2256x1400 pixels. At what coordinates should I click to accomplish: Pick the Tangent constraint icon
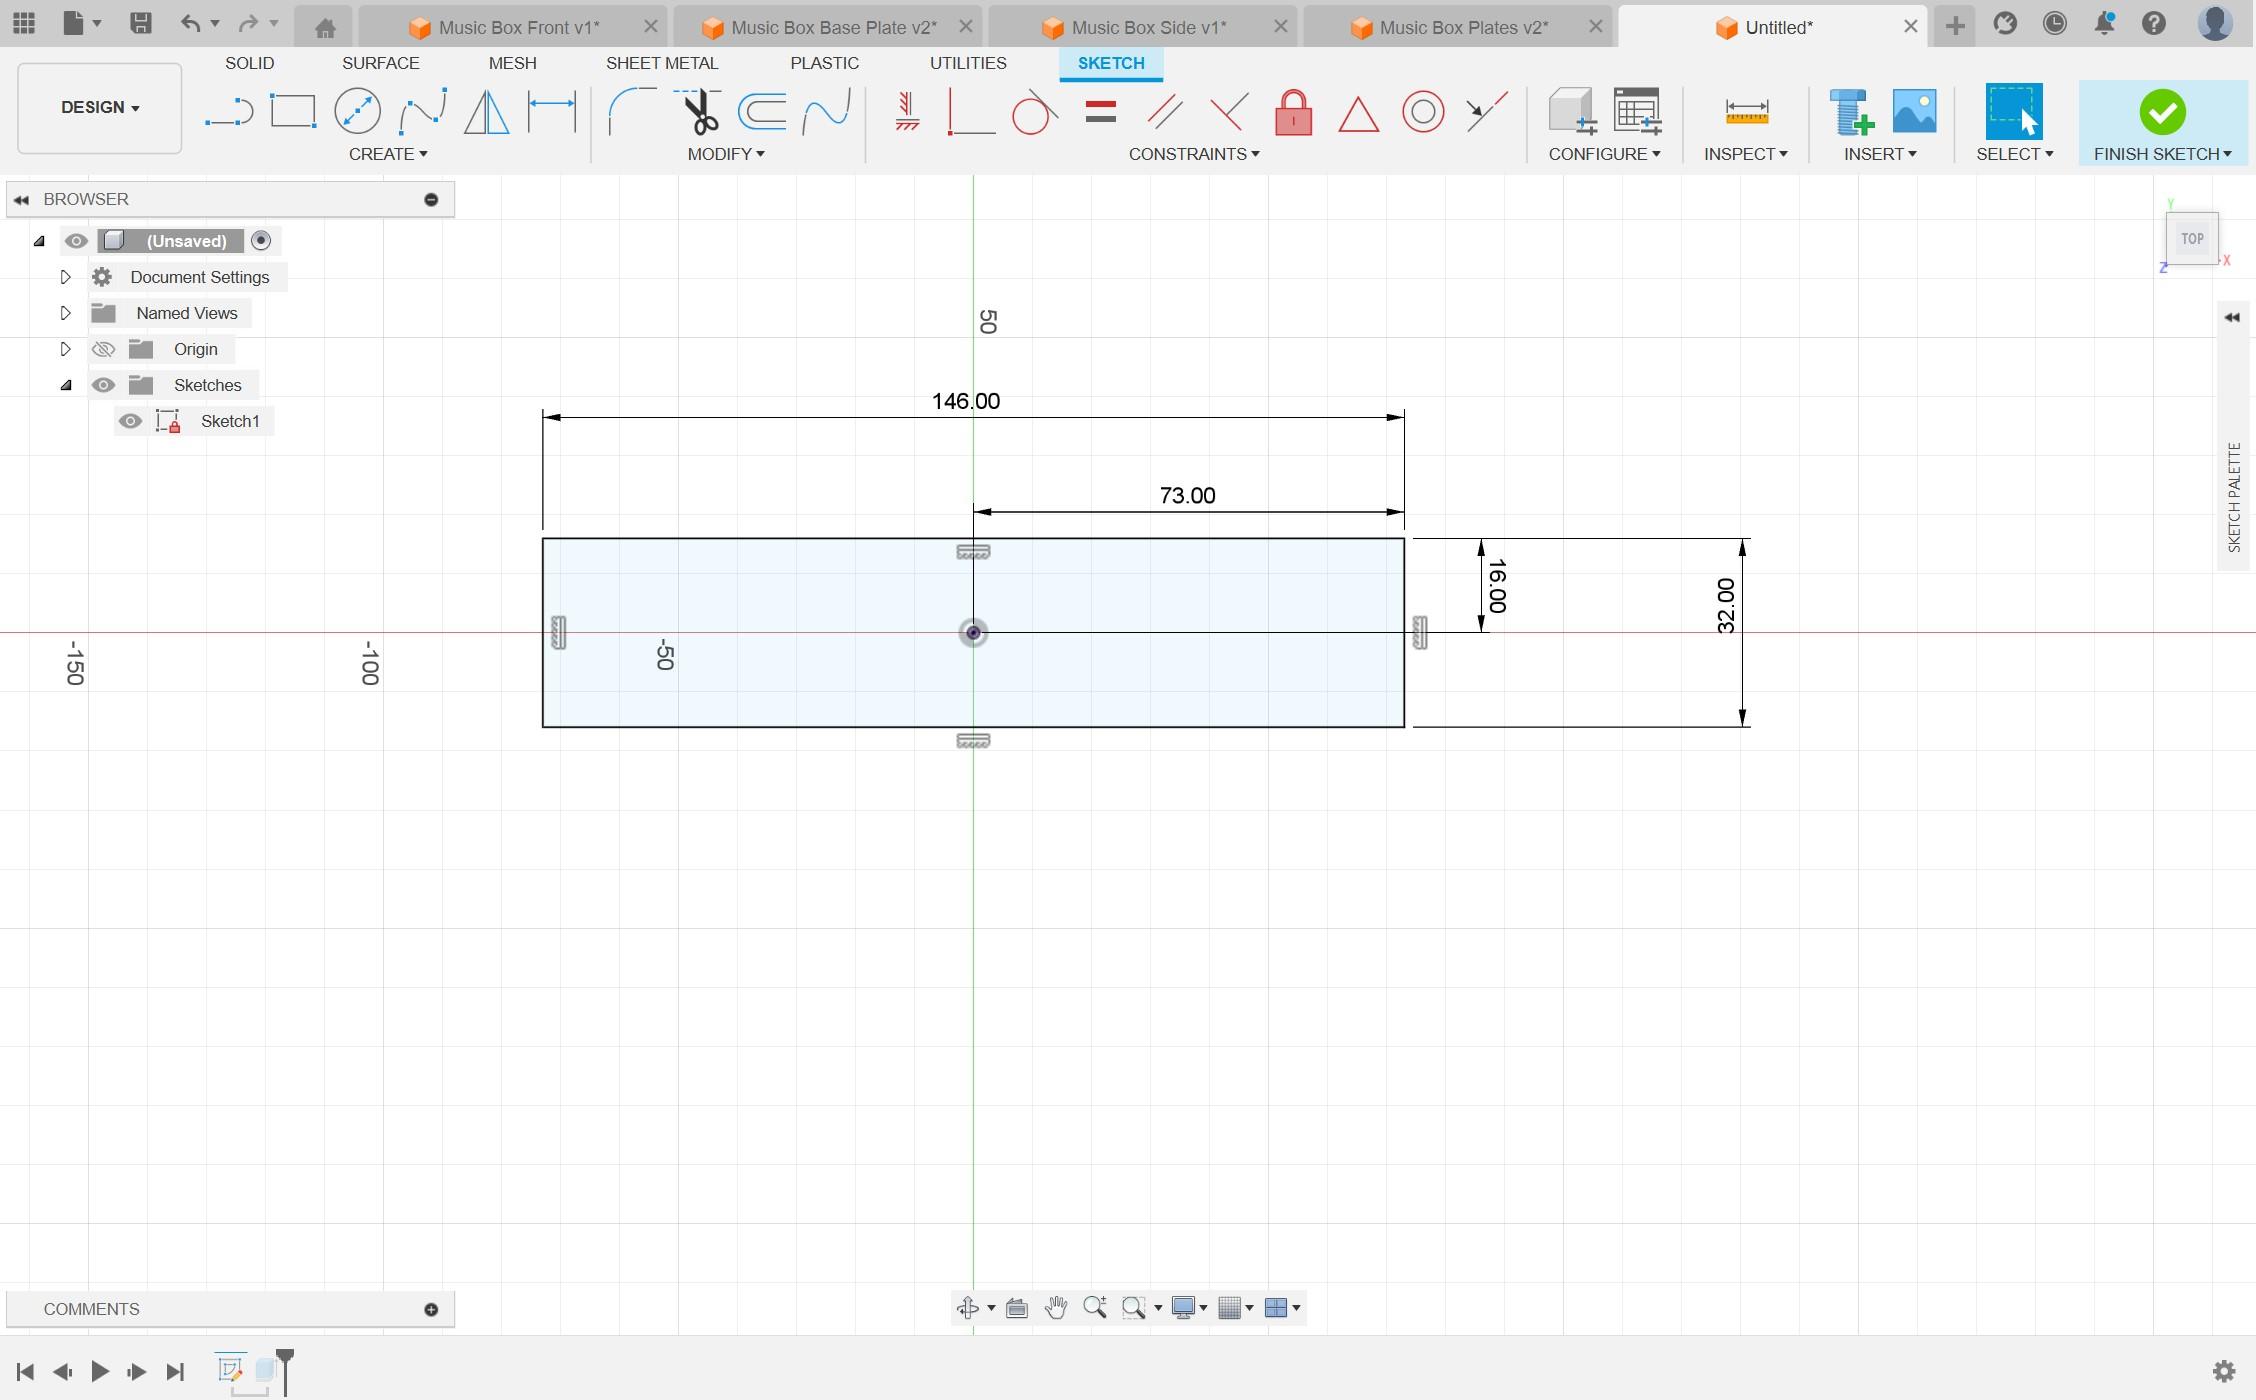(1034, 112)
